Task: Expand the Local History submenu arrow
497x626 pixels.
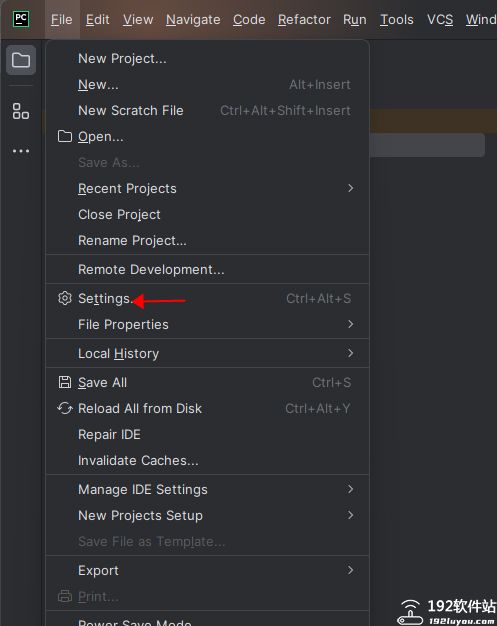Action: click(350, 353)
